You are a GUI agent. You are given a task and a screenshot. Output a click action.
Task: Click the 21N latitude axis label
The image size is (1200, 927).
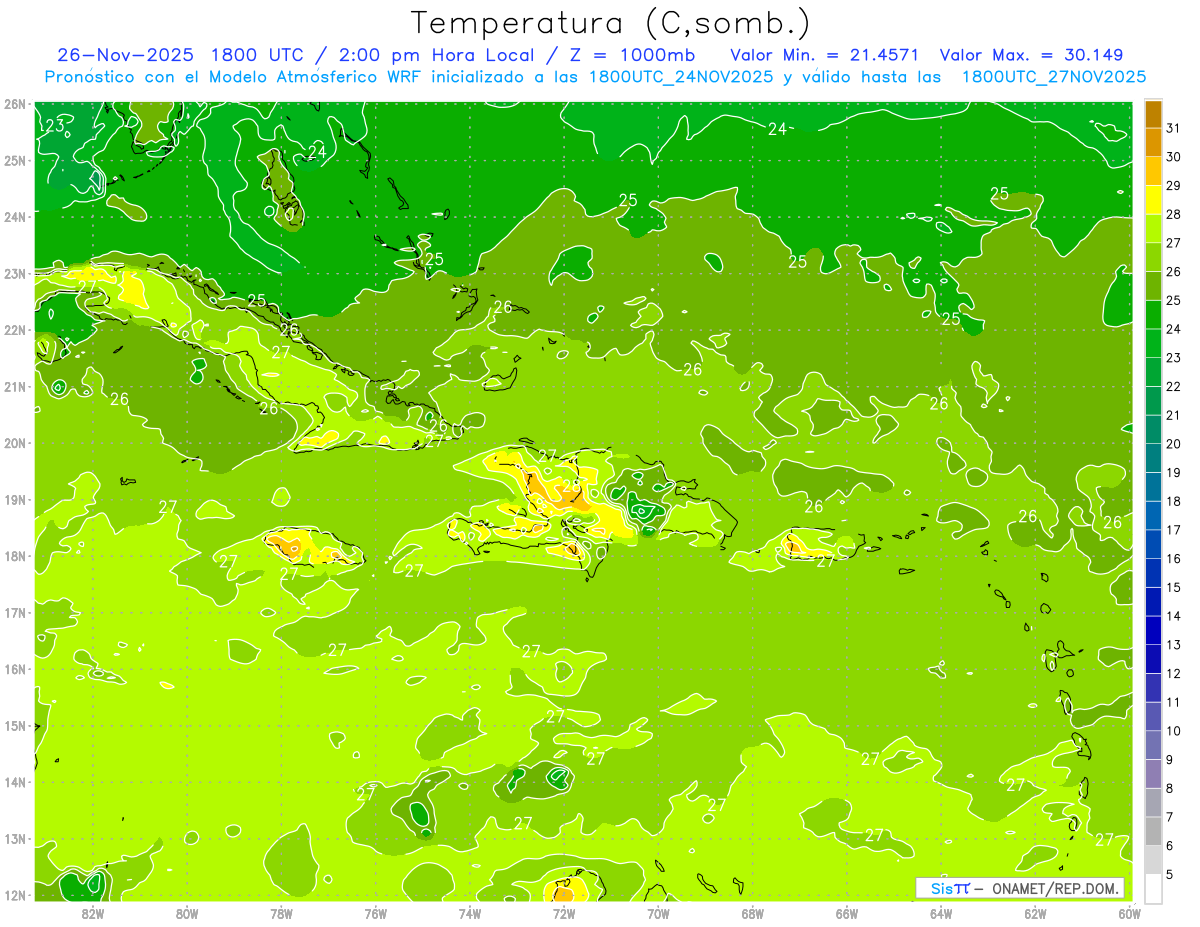(14, 387)
